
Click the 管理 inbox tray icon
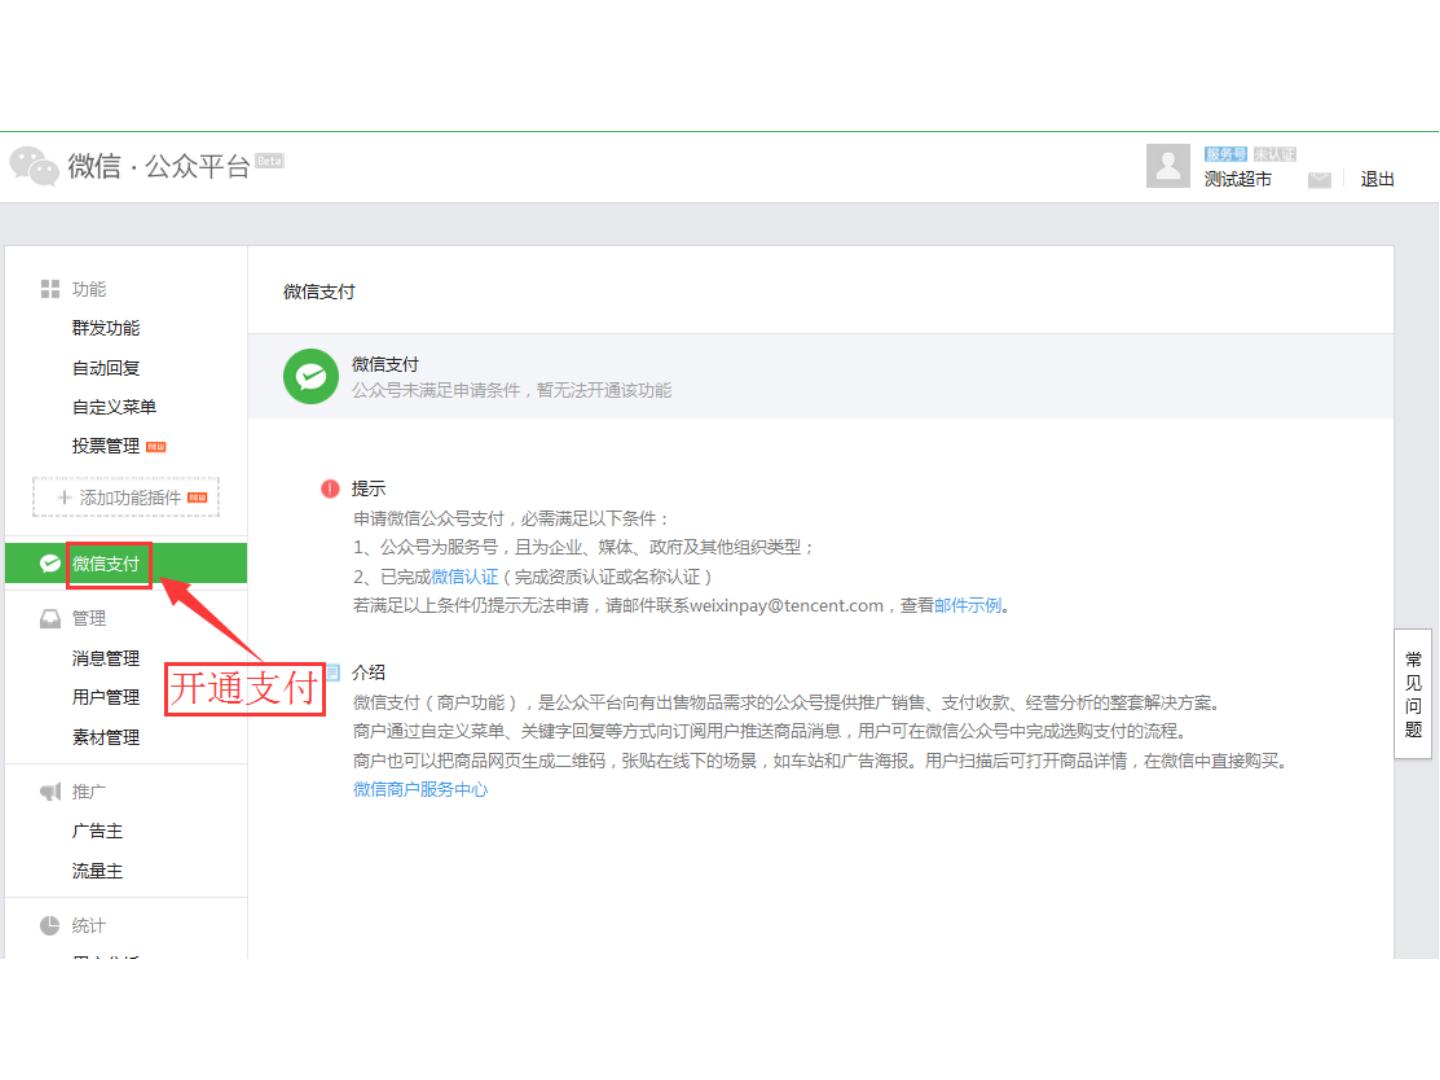pos(50,619)
